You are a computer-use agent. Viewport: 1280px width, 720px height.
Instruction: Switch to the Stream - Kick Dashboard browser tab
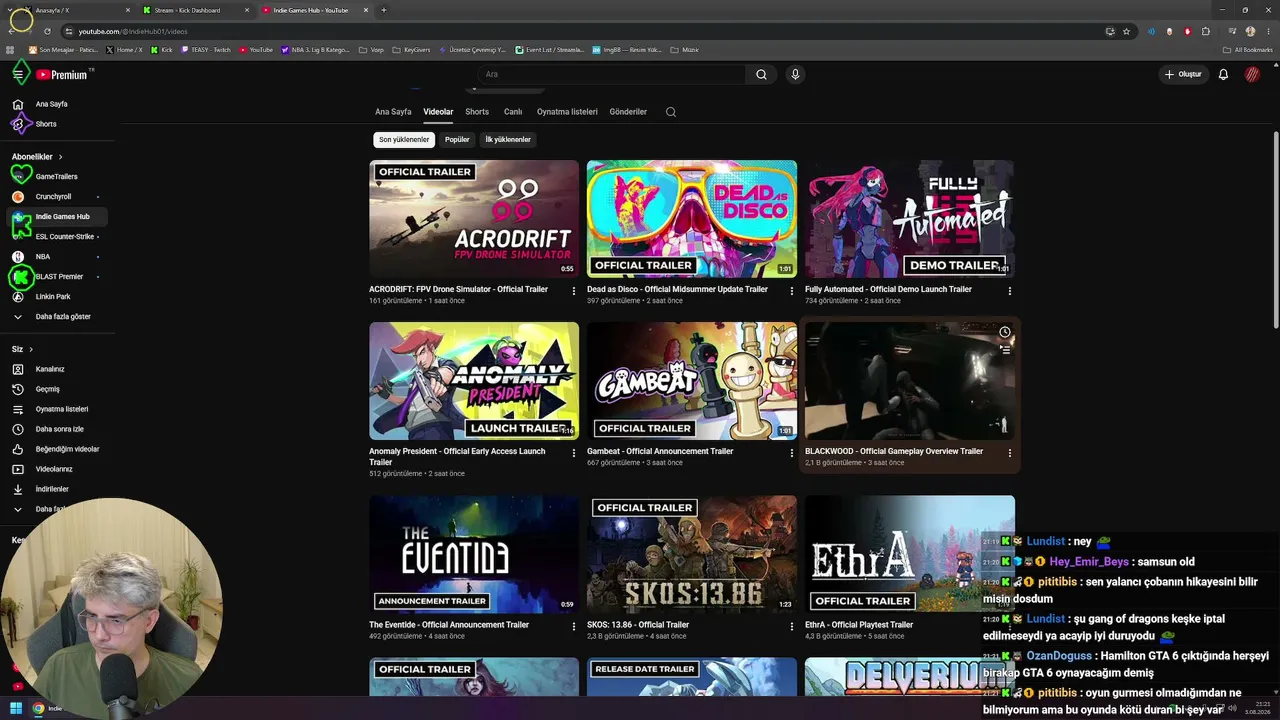(195, 10)
